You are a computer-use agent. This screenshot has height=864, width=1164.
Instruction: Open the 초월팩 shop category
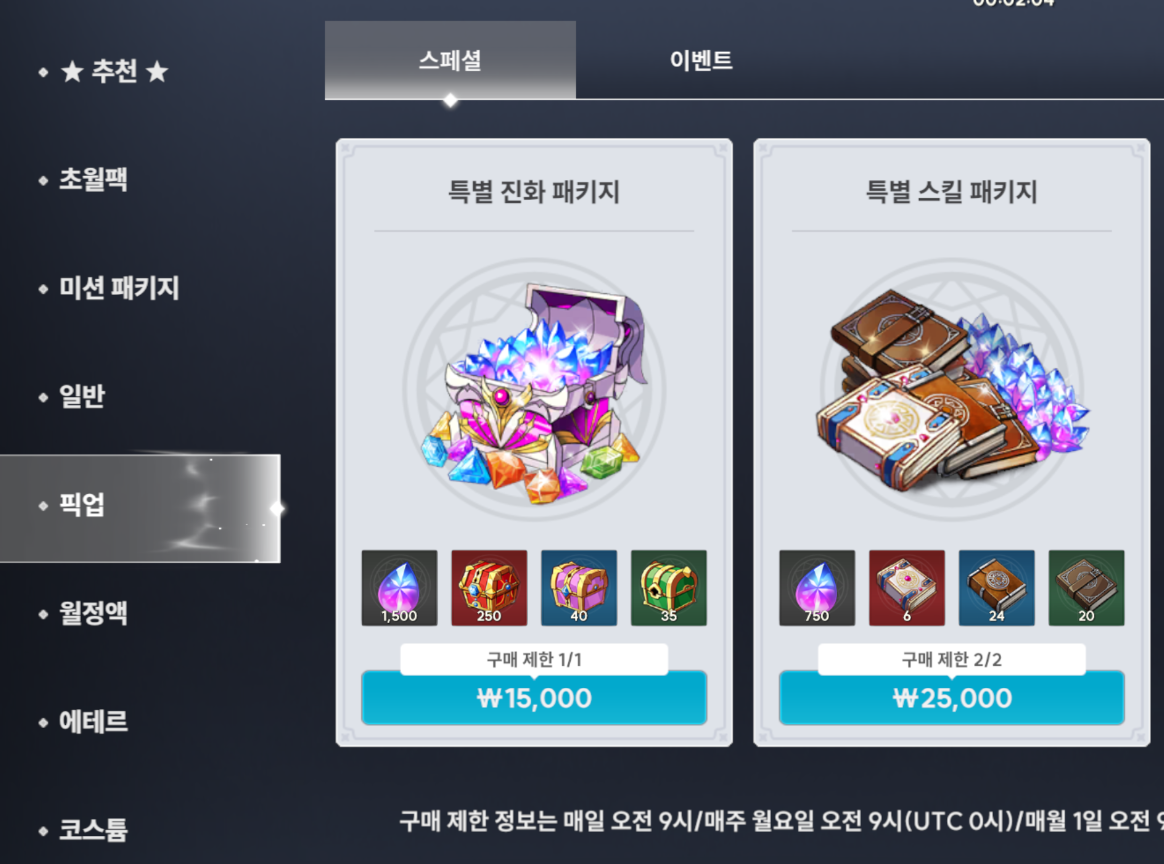[94, 180]
